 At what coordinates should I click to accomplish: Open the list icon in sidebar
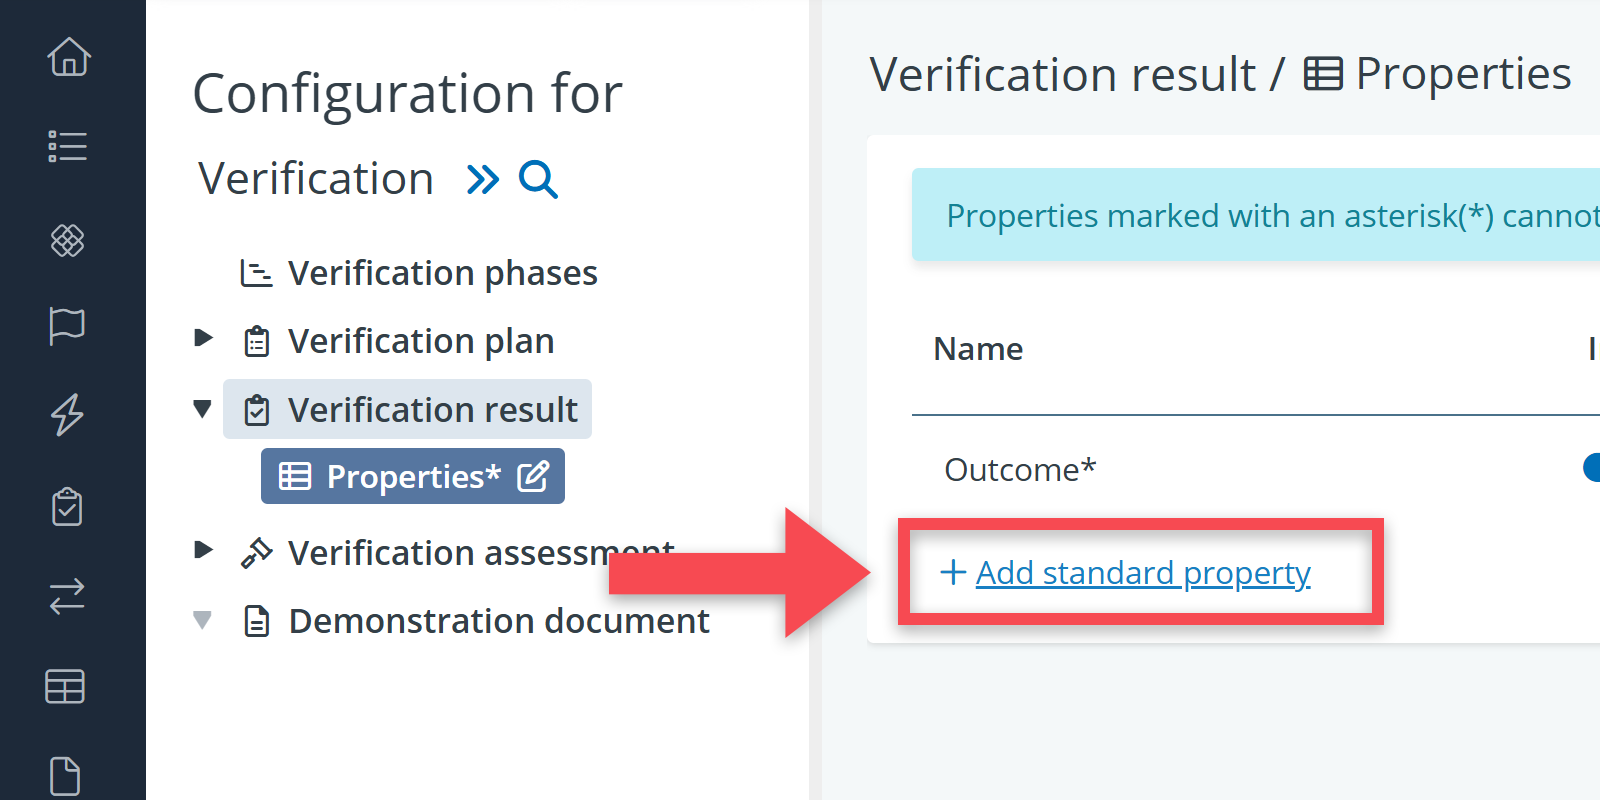(68, 146)
